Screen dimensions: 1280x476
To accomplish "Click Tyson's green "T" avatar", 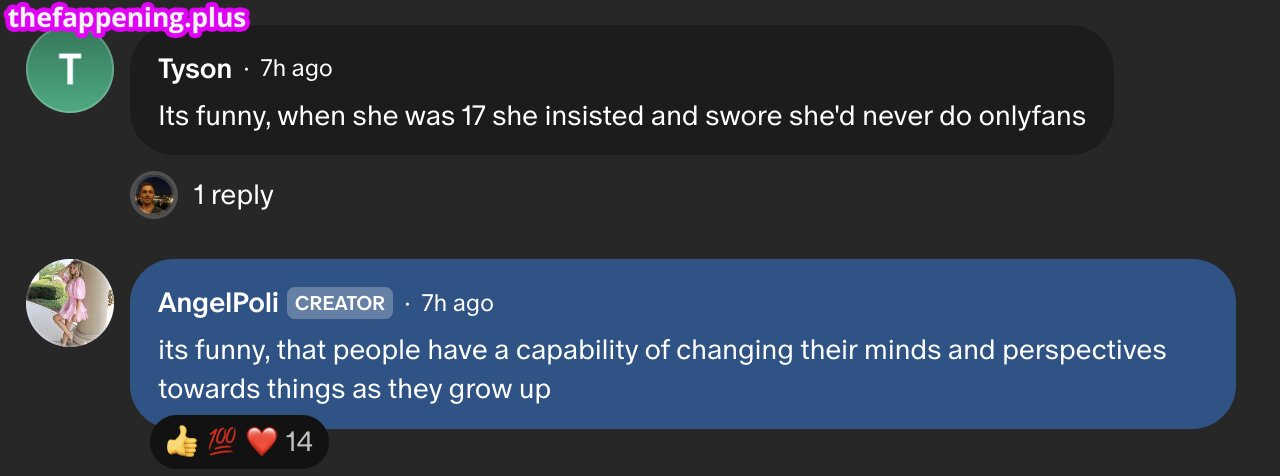I will point(69,70).
